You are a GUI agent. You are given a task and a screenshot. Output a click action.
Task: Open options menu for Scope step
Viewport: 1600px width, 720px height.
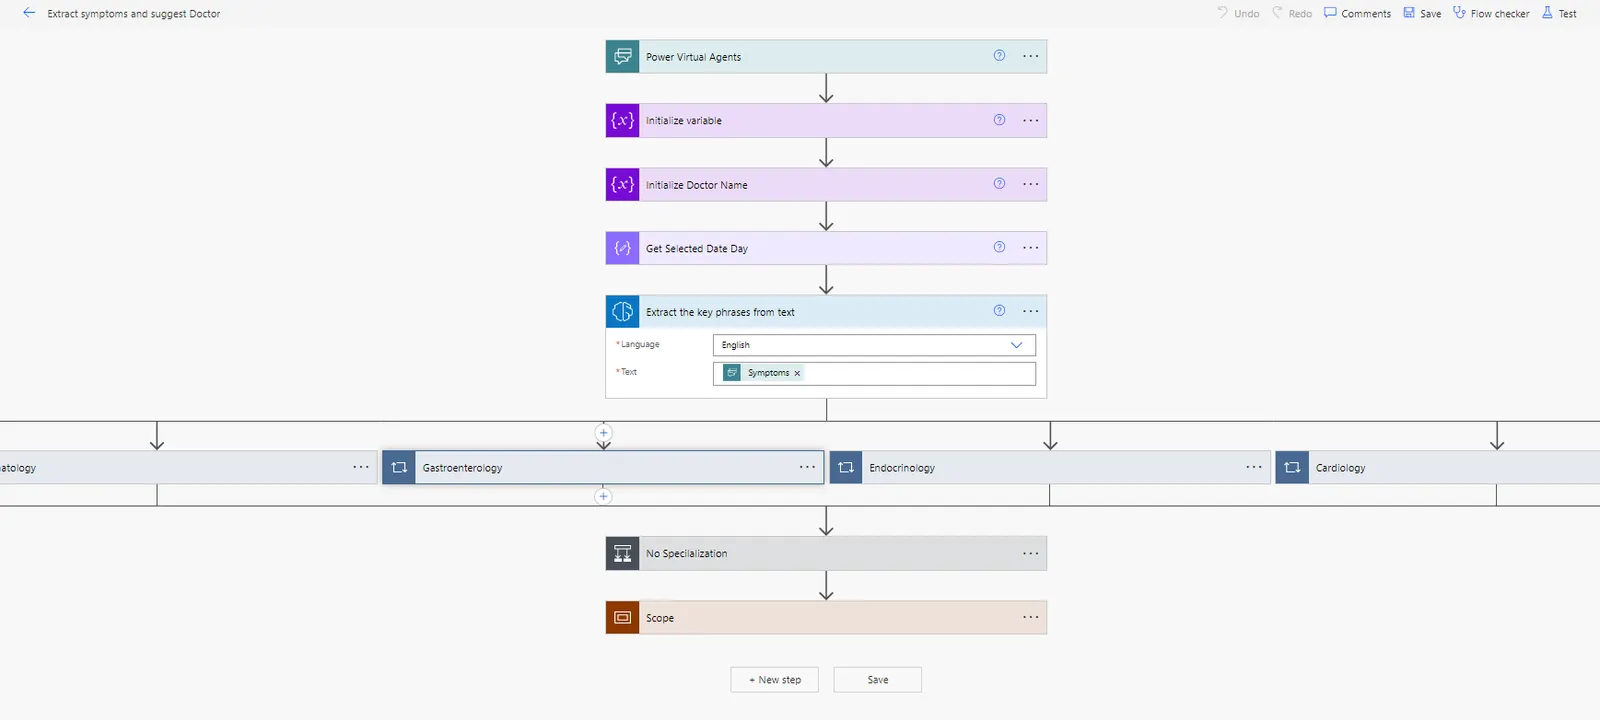point(1031,618)
